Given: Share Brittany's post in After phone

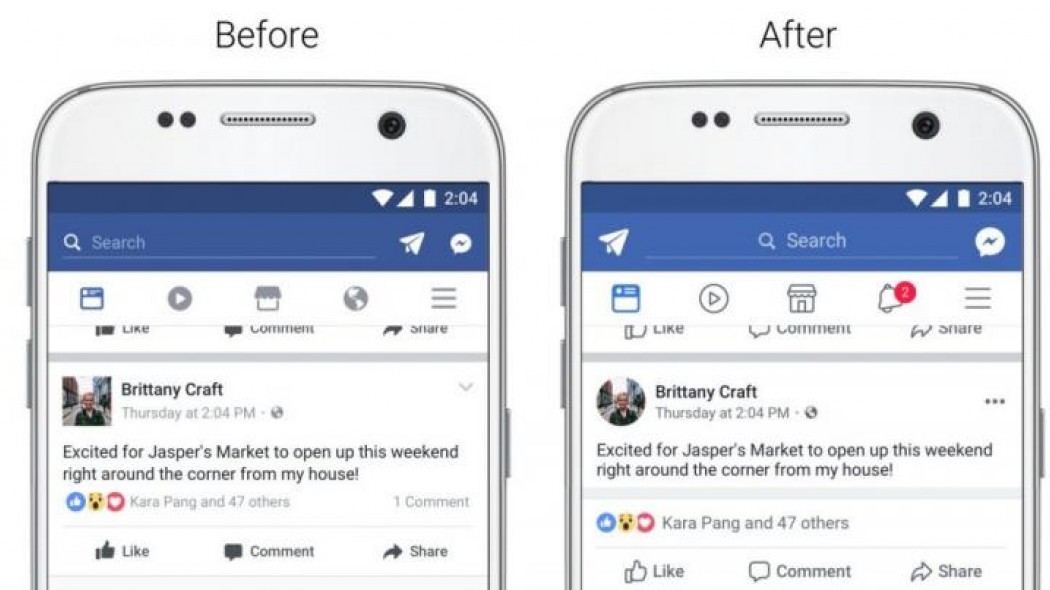Looking at the screenshot, I should click(946, 571).
